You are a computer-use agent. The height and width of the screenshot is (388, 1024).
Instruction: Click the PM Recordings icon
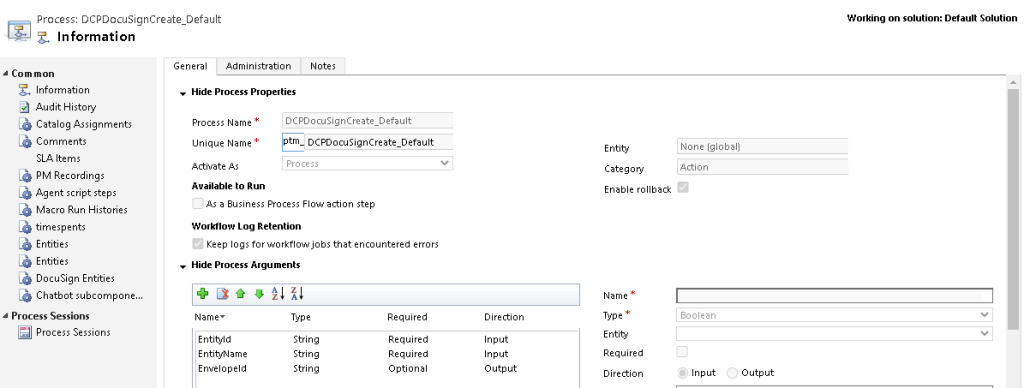[25, 176]
